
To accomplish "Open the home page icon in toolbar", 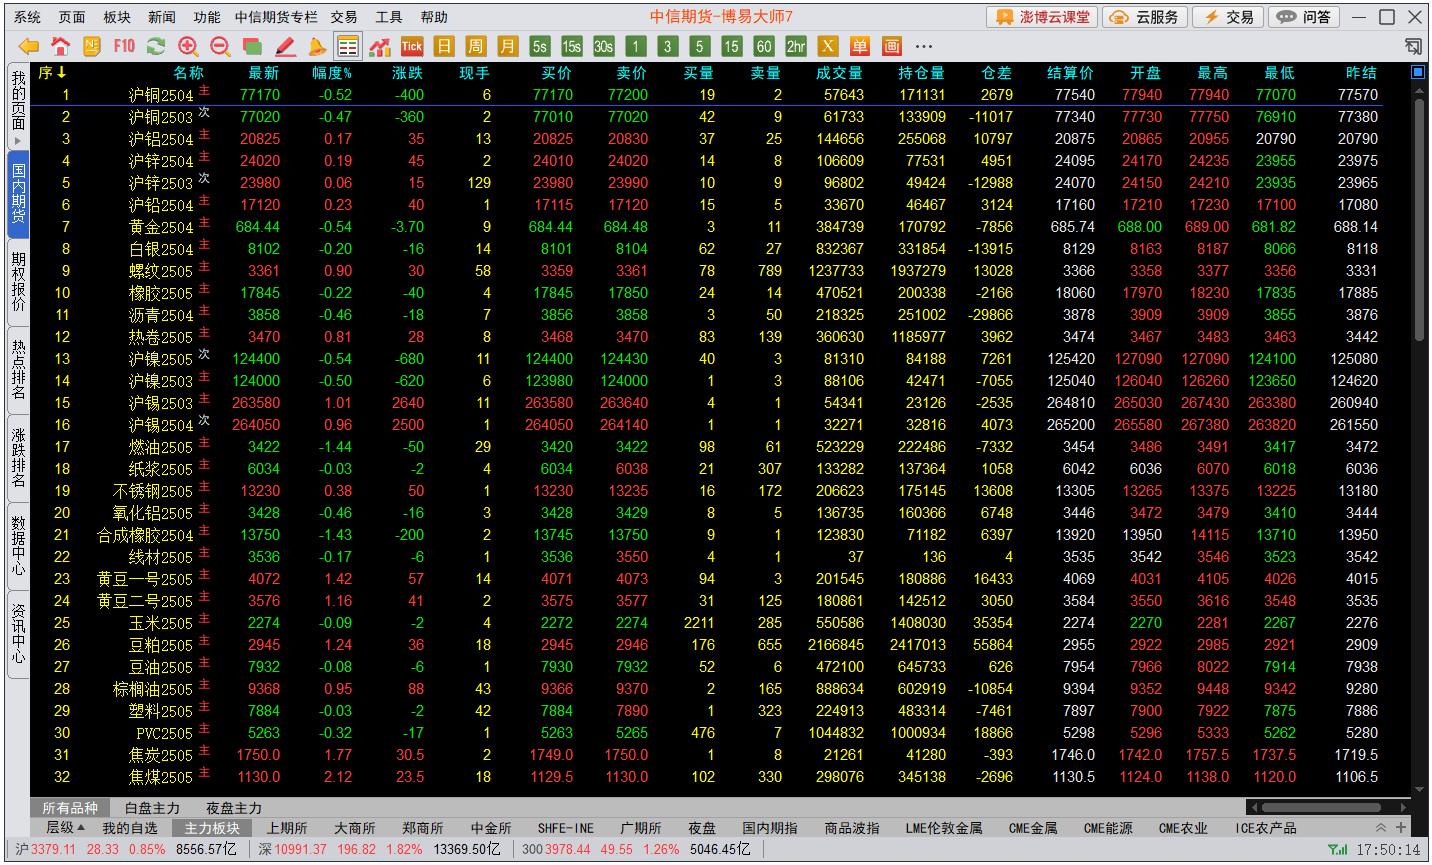I will pyautogui.click(x=60, y=46).
